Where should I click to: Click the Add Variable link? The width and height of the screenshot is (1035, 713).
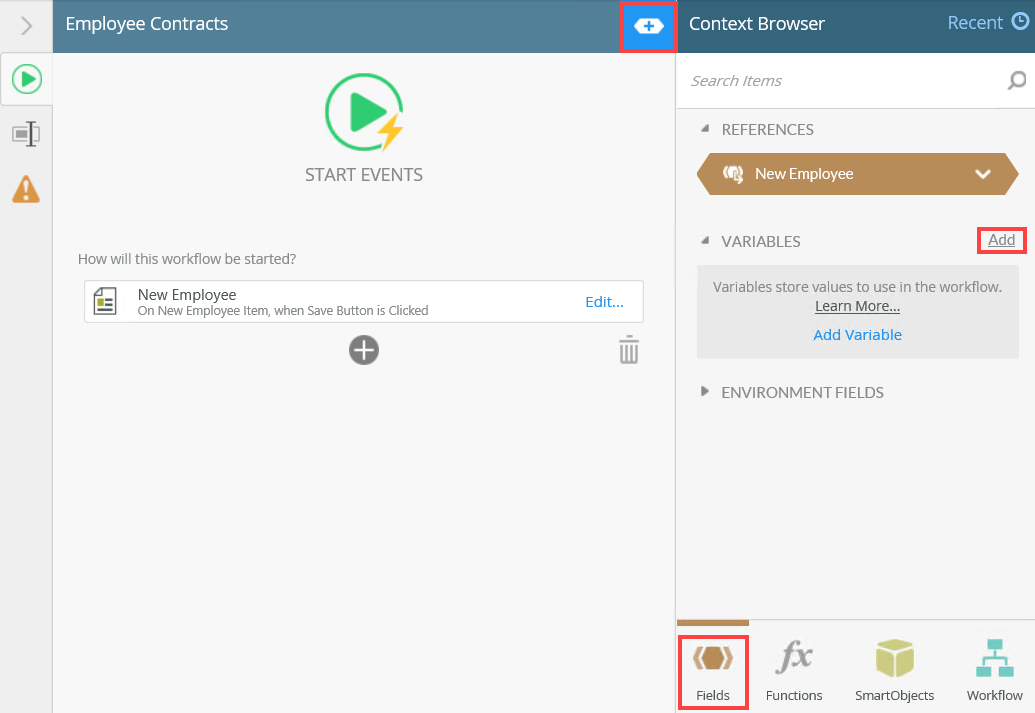(857, 335)
